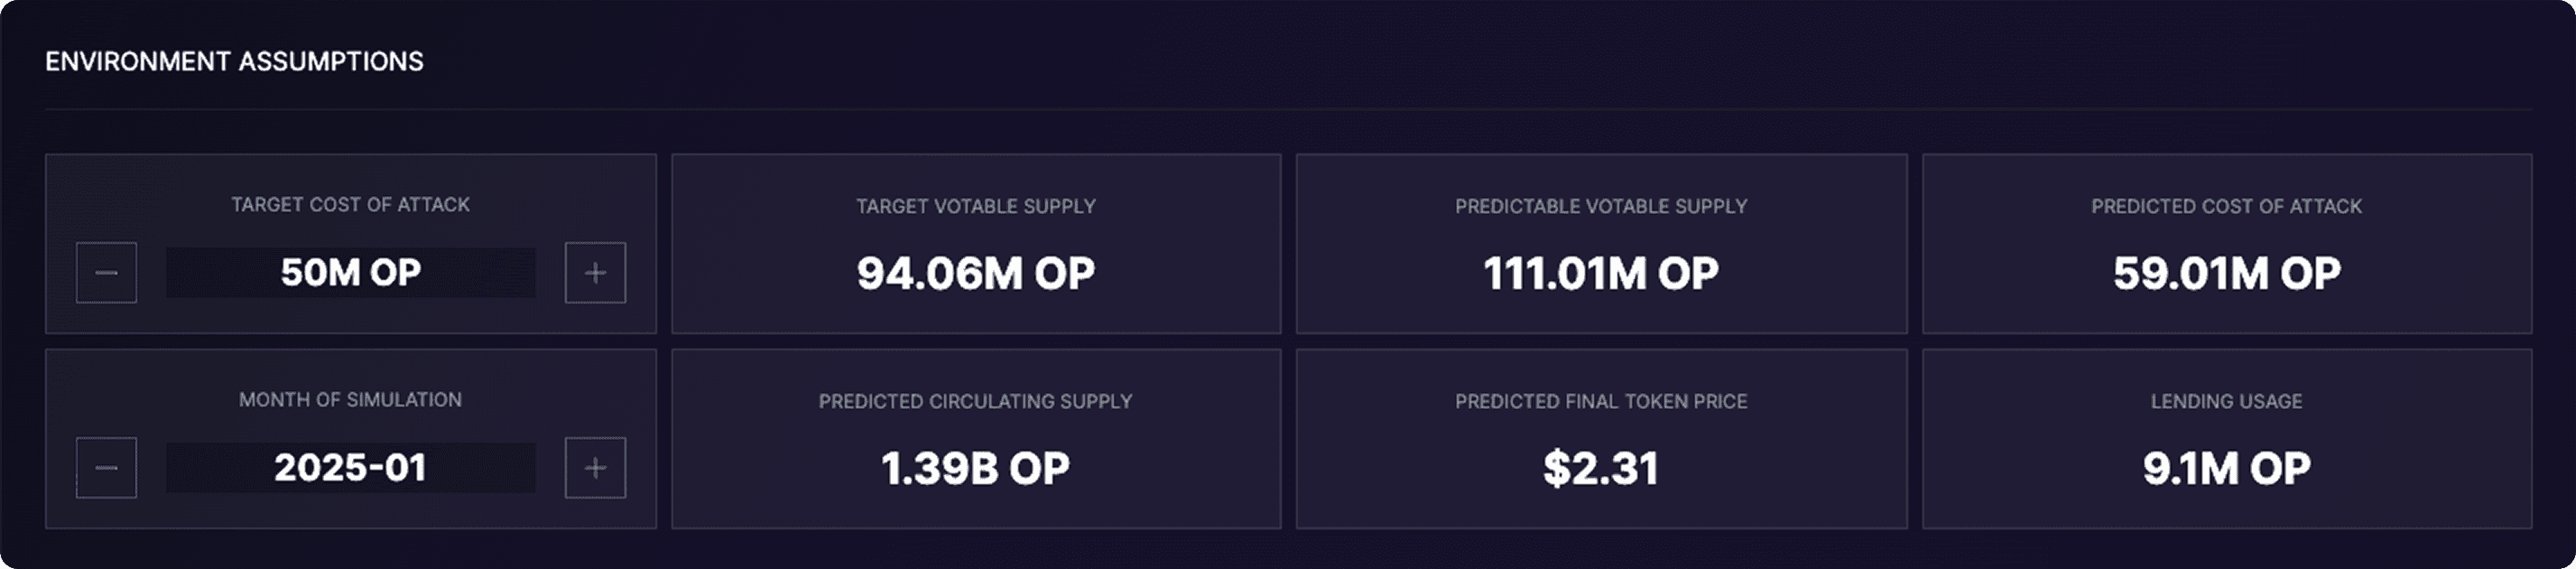The width and height of the screenshot is (2576, 569).
Task: Click the Predicted Final Token Price label
Action: [x=1601, y=401]
